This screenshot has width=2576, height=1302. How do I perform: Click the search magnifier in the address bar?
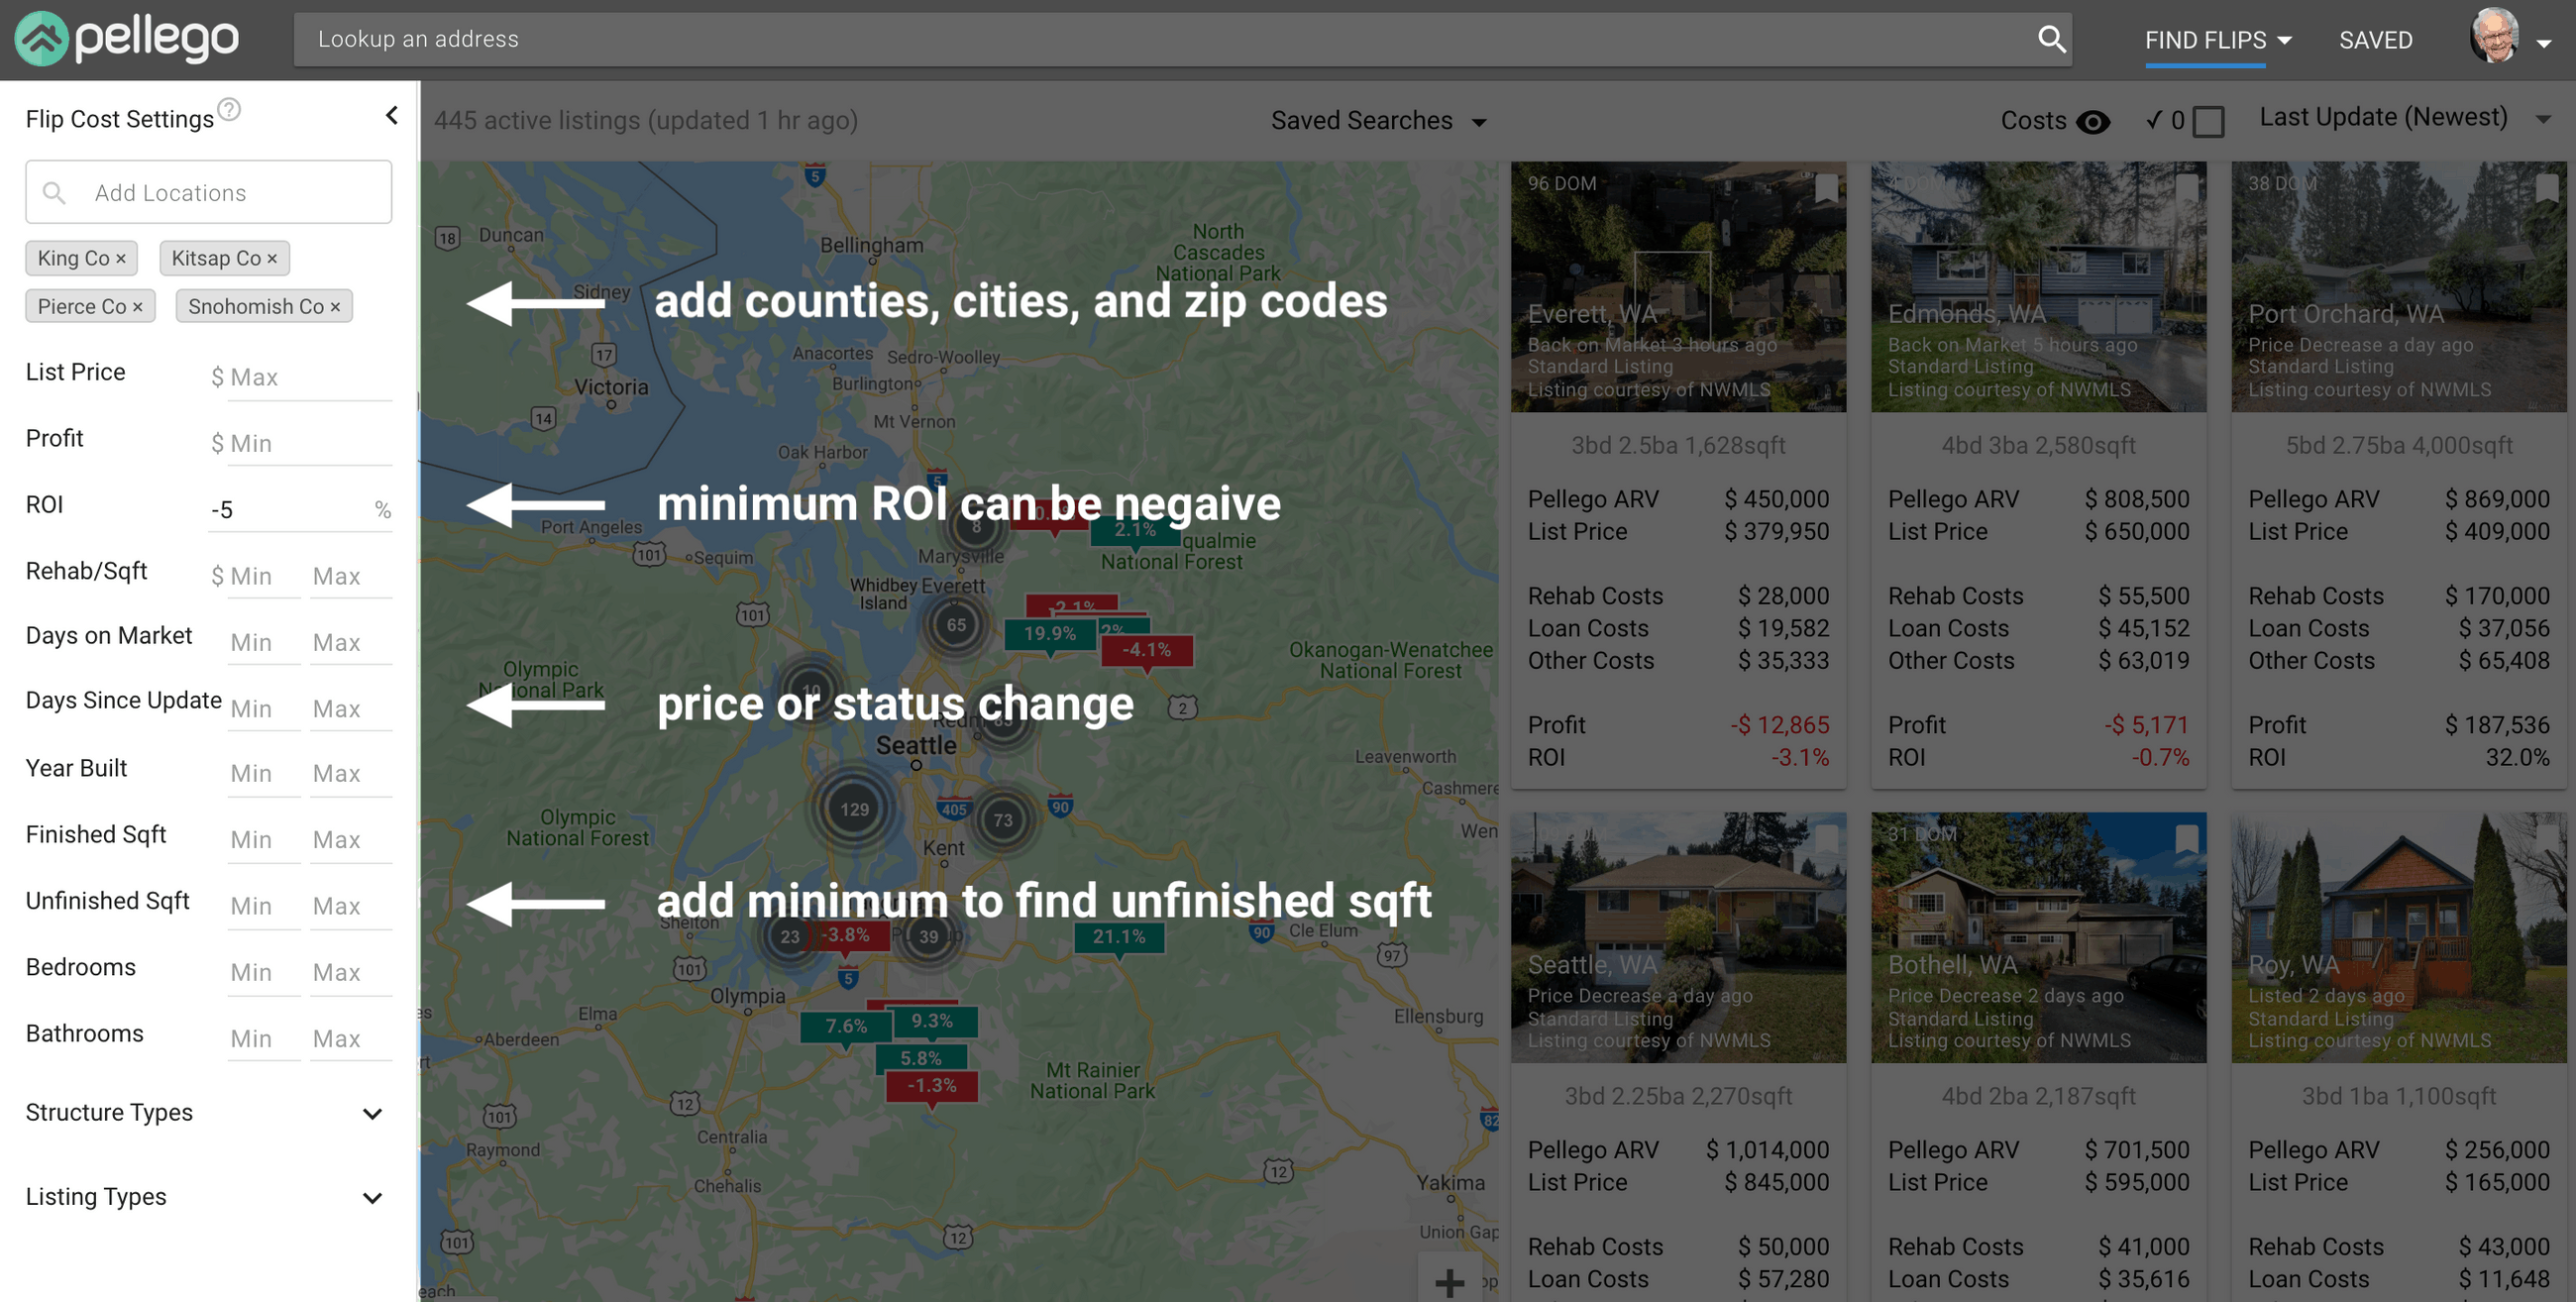click(2051, 39)
